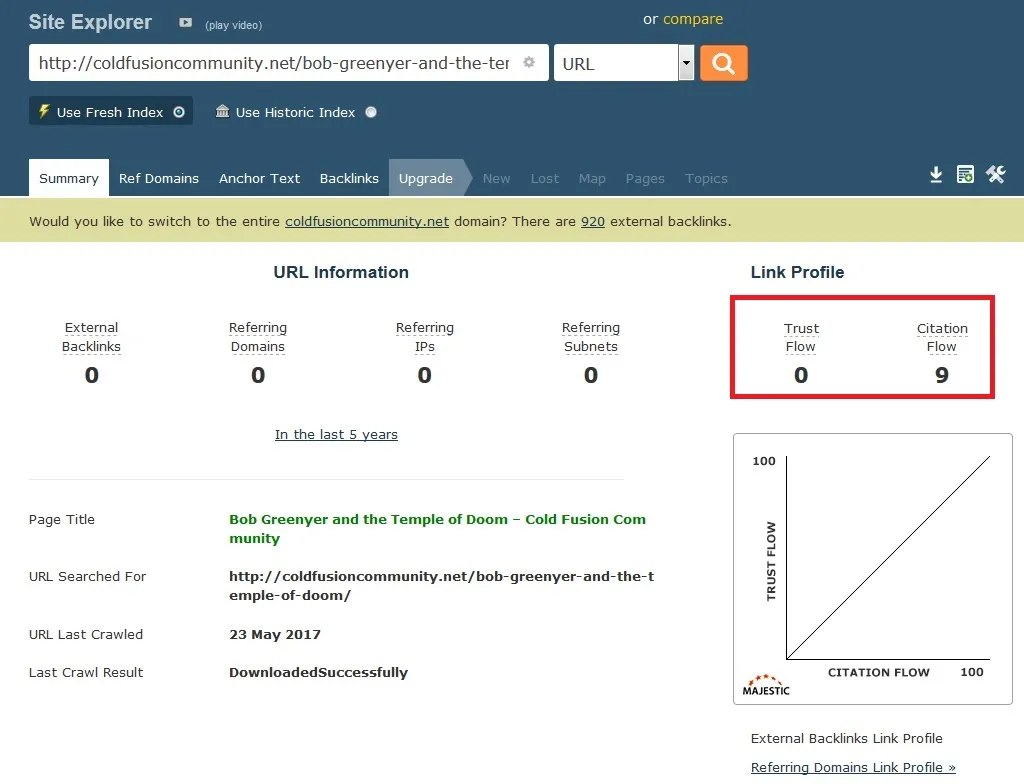Click the Citation Flow value 9
This screenshot has width=1024, height=784.
point(942,375)
